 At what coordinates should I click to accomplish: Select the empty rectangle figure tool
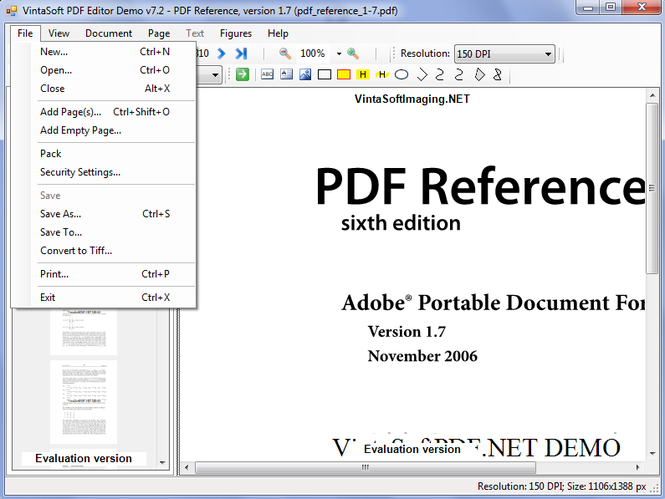pos(324,75)
